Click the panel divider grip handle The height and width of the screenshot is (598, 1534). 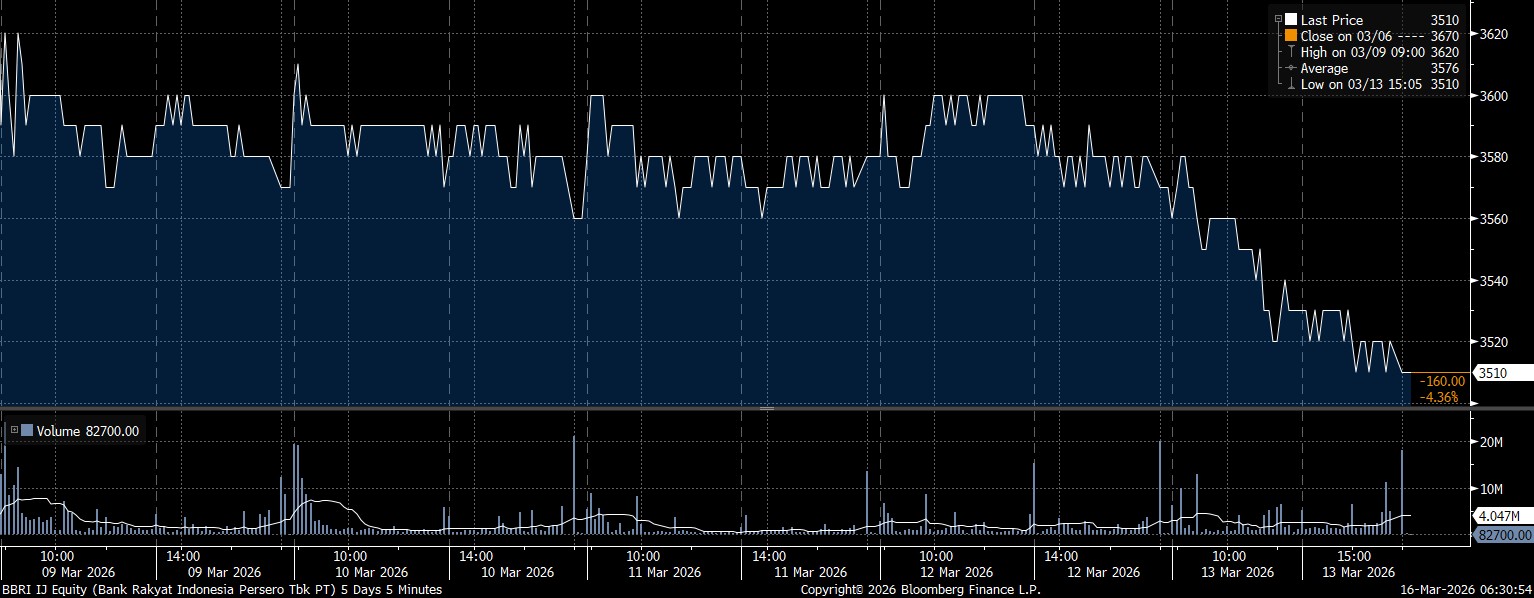pyautogui.click(x=767, y=409)
